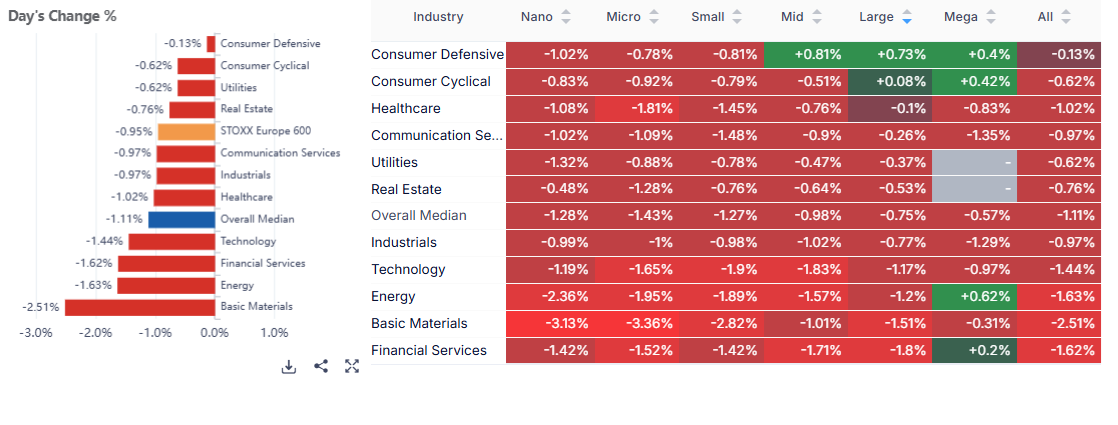The image size is (1118, 425).
Task: Sort by Micro column arrows
Action: click(x=654, y=17)
